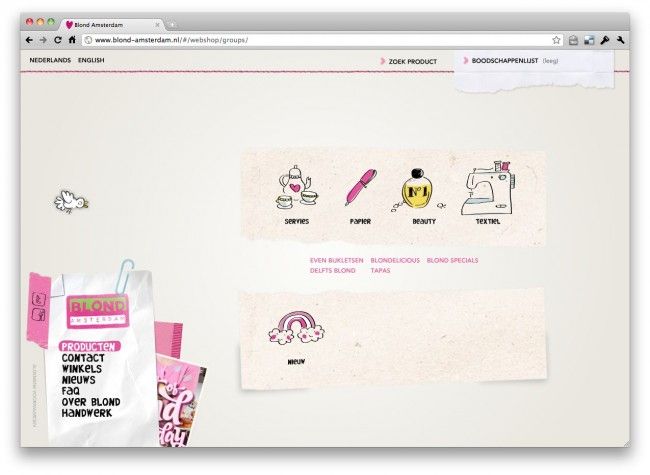
Task: Open the Textiel sewing machine category
Action: [x=488, y=188]
